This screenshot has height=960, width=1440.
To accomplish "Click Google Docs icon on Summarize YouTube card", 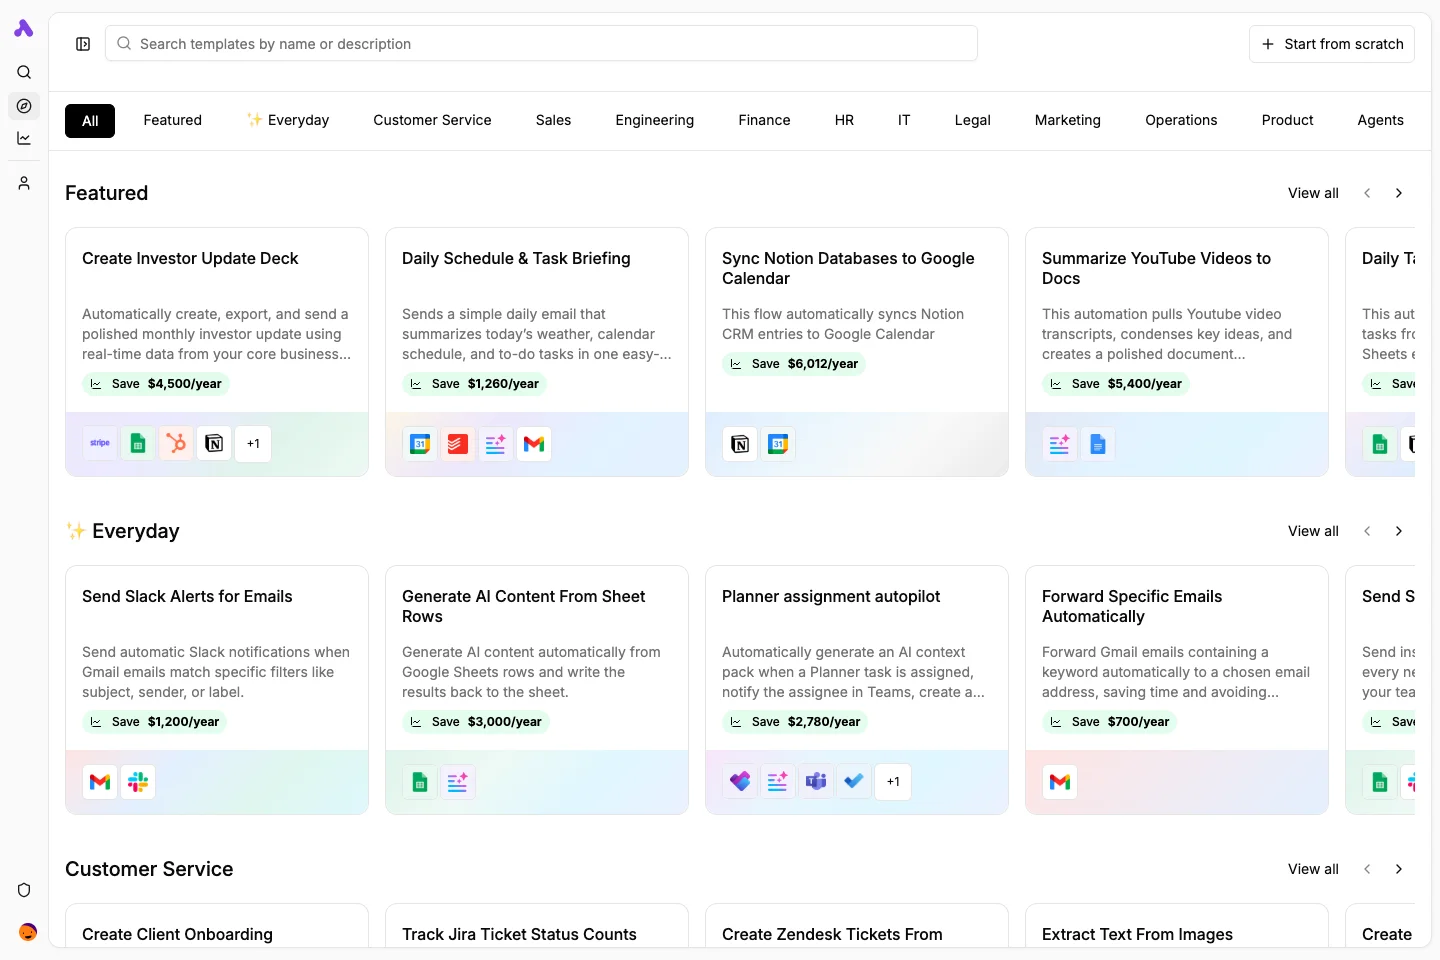I will 1098,443.
